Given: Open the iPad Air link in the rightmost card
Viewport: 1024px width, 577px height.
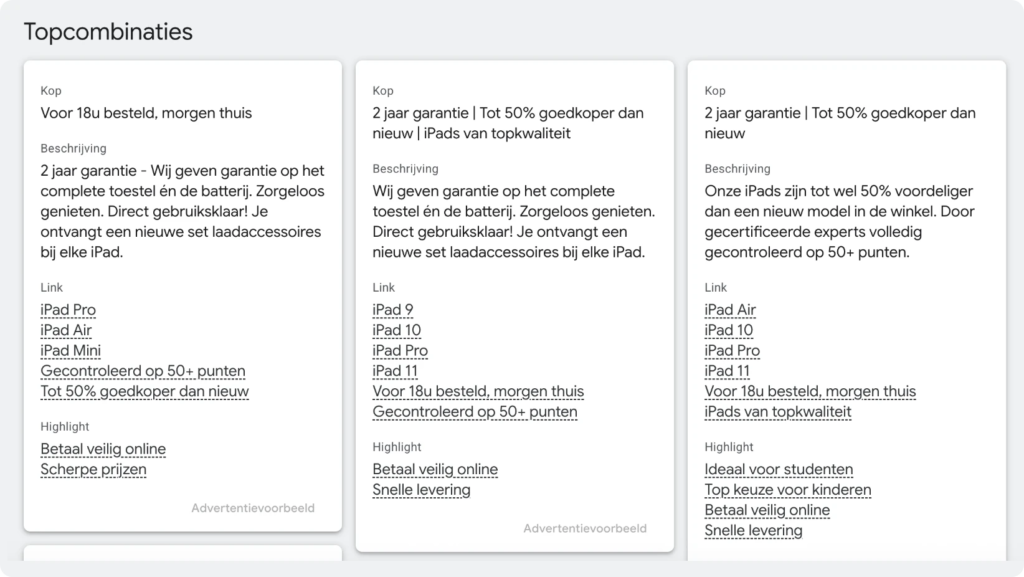Looking at the screenshot, I should pyautogui.click(x=730, y=310).
